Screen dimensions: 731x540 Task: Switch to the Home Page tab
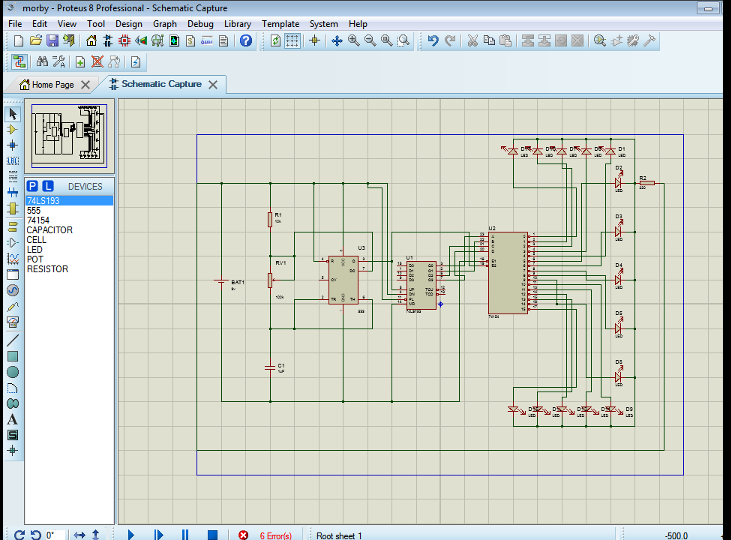point(52,85)
